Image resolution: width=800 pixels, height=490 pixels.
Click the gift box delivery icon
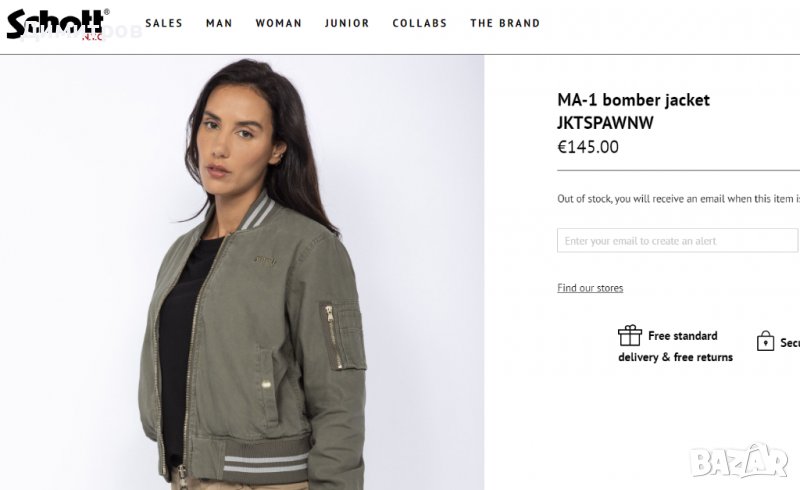click(629, 336)
